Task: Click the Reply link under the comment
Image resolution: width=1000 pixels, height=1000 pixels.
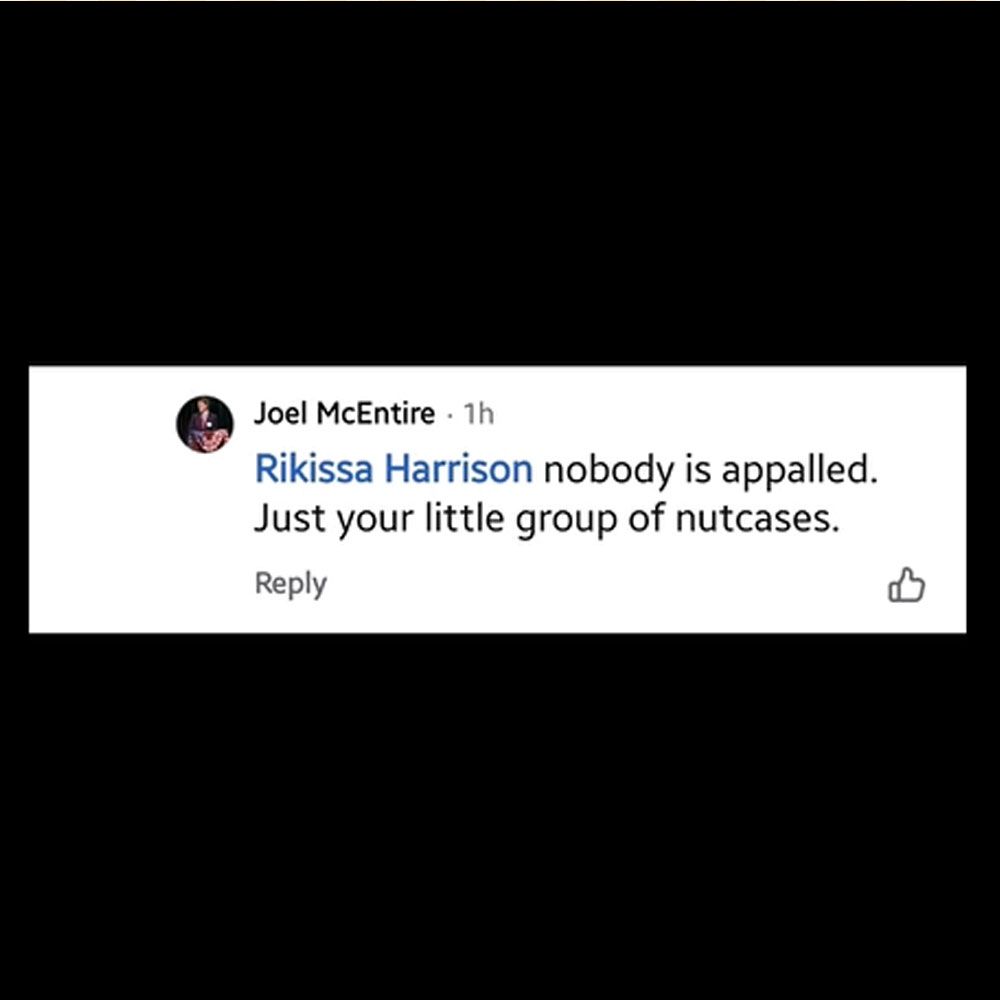Action: (291, 584)
